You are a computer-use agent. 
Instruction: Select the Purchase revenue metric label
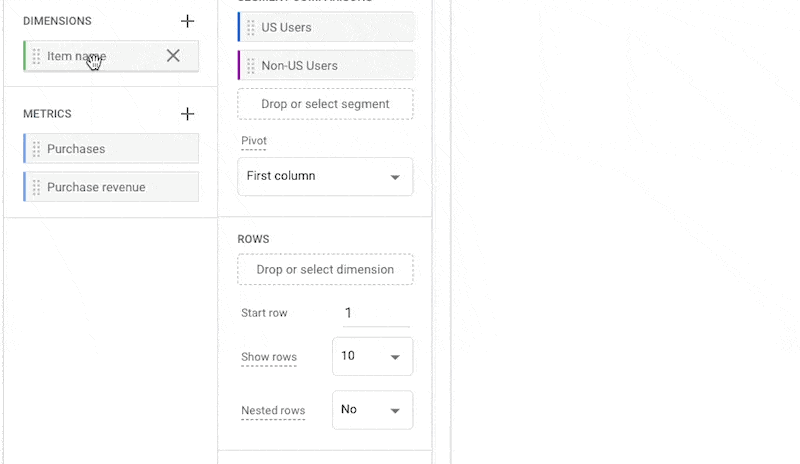point(96,187)
